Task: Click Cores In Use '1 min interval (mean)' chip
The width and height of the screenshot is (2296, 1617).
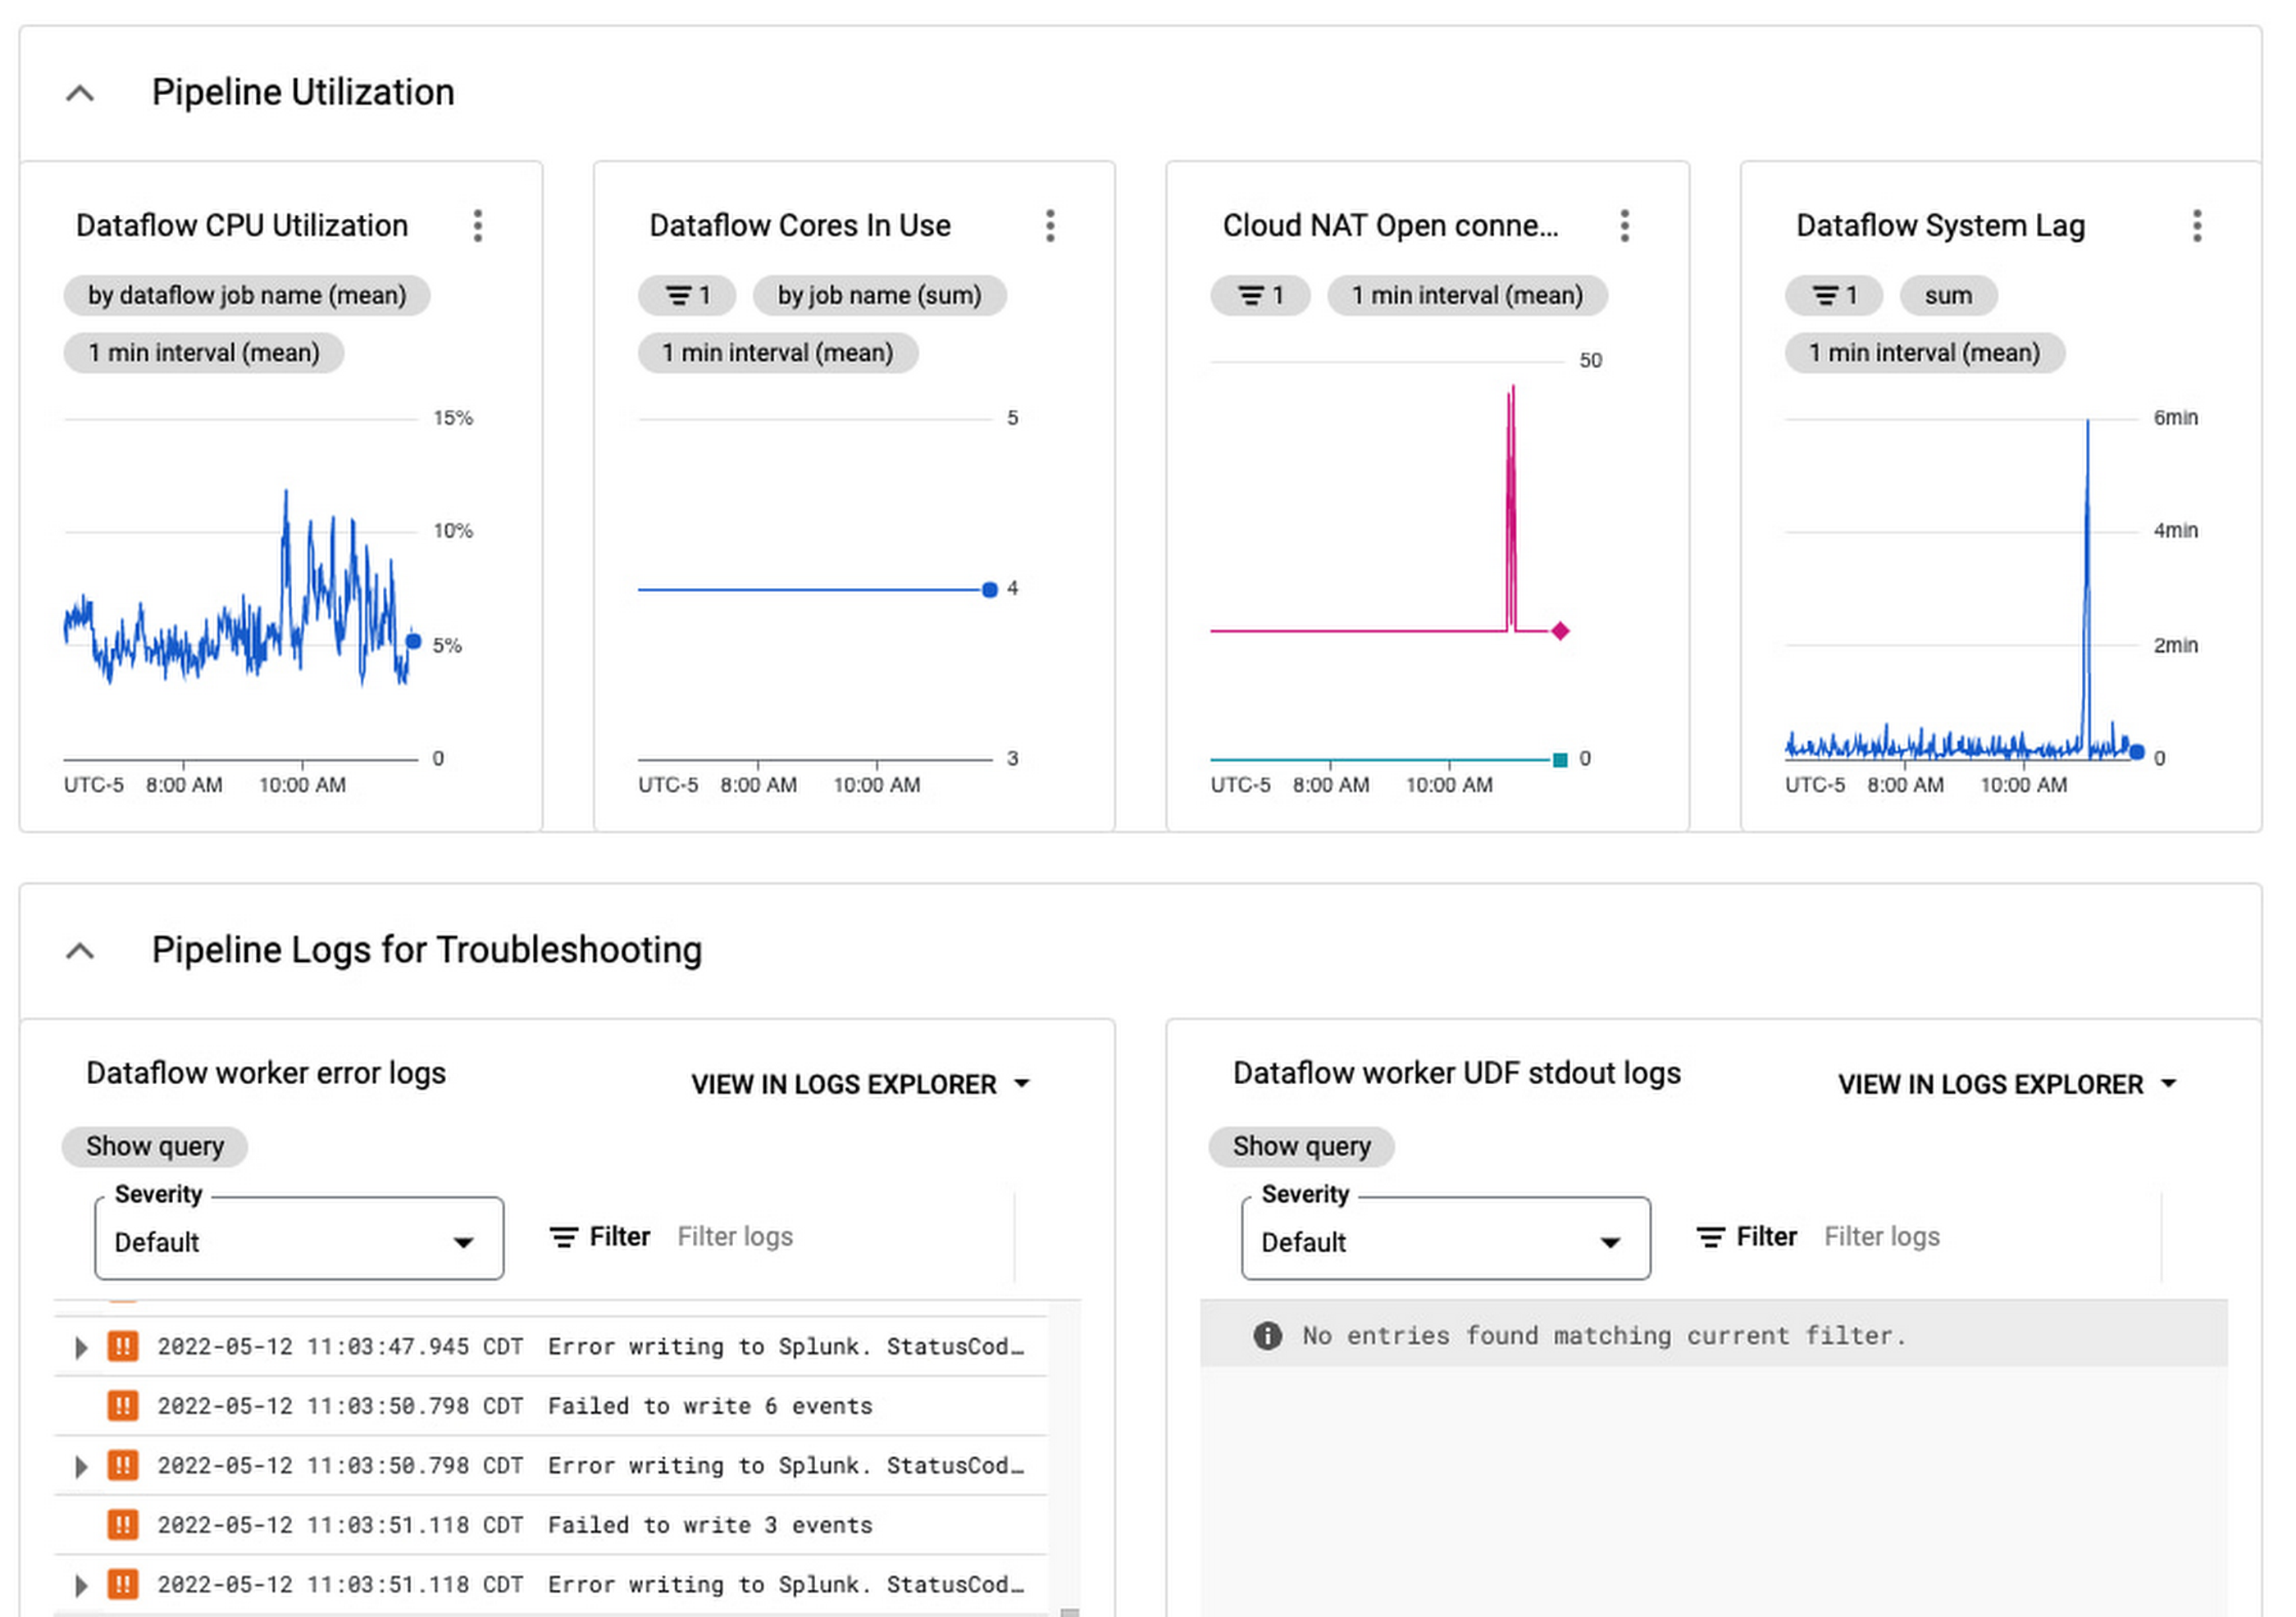Action: (778, 353)
